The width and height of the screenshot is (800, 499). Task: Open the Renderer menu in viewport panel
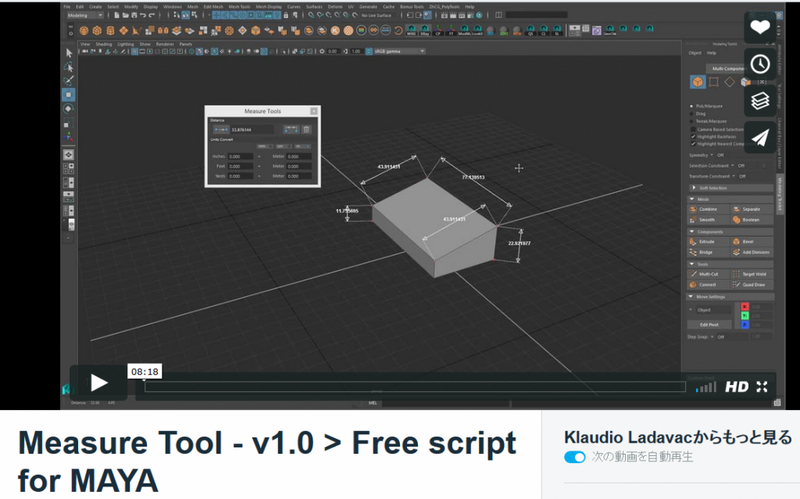pyautogui.click(x=165, y=44)
